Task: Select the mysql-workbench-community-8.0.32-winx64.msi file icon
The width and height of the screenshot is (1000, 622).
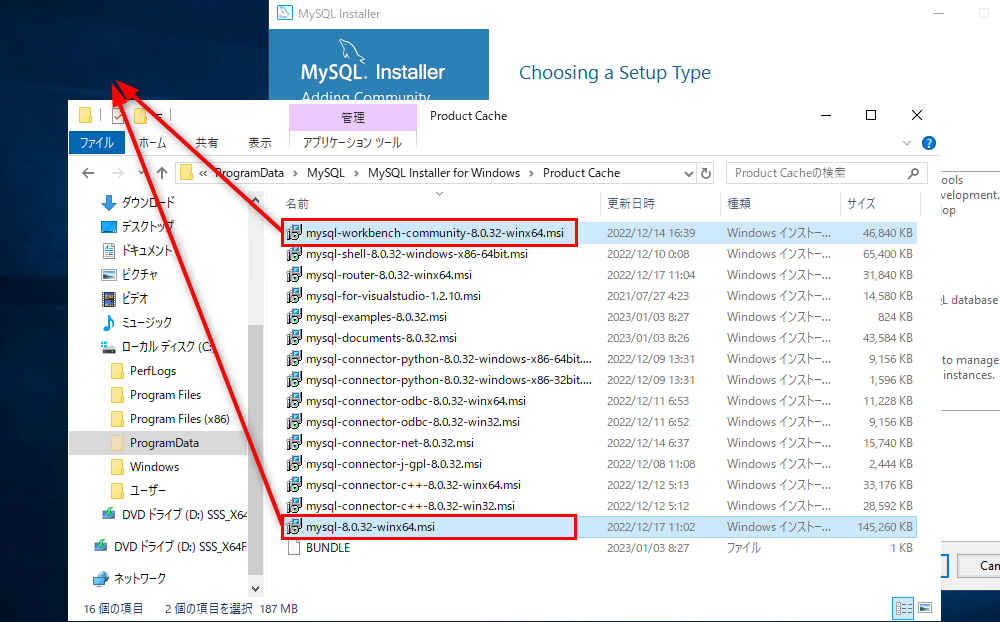Action: click(294, 233)
